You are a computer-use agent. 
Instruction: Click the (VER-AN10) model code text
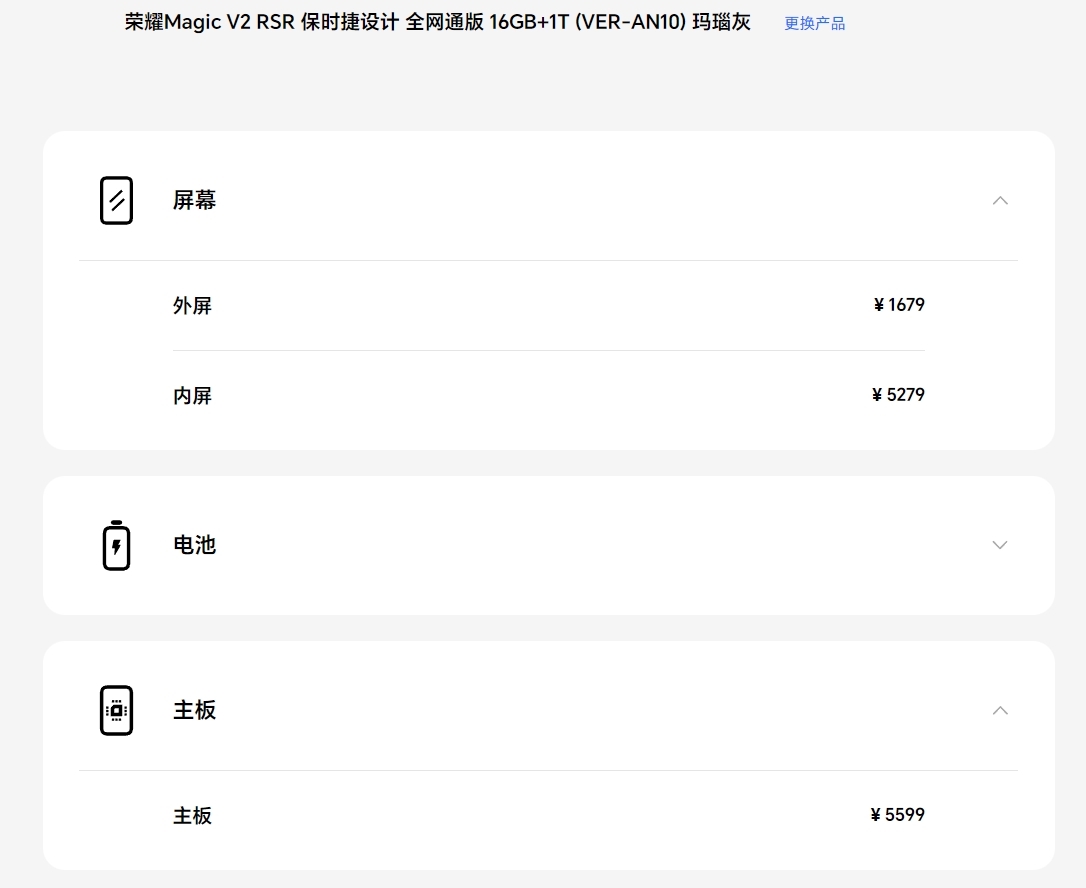(x=628, y=22)
